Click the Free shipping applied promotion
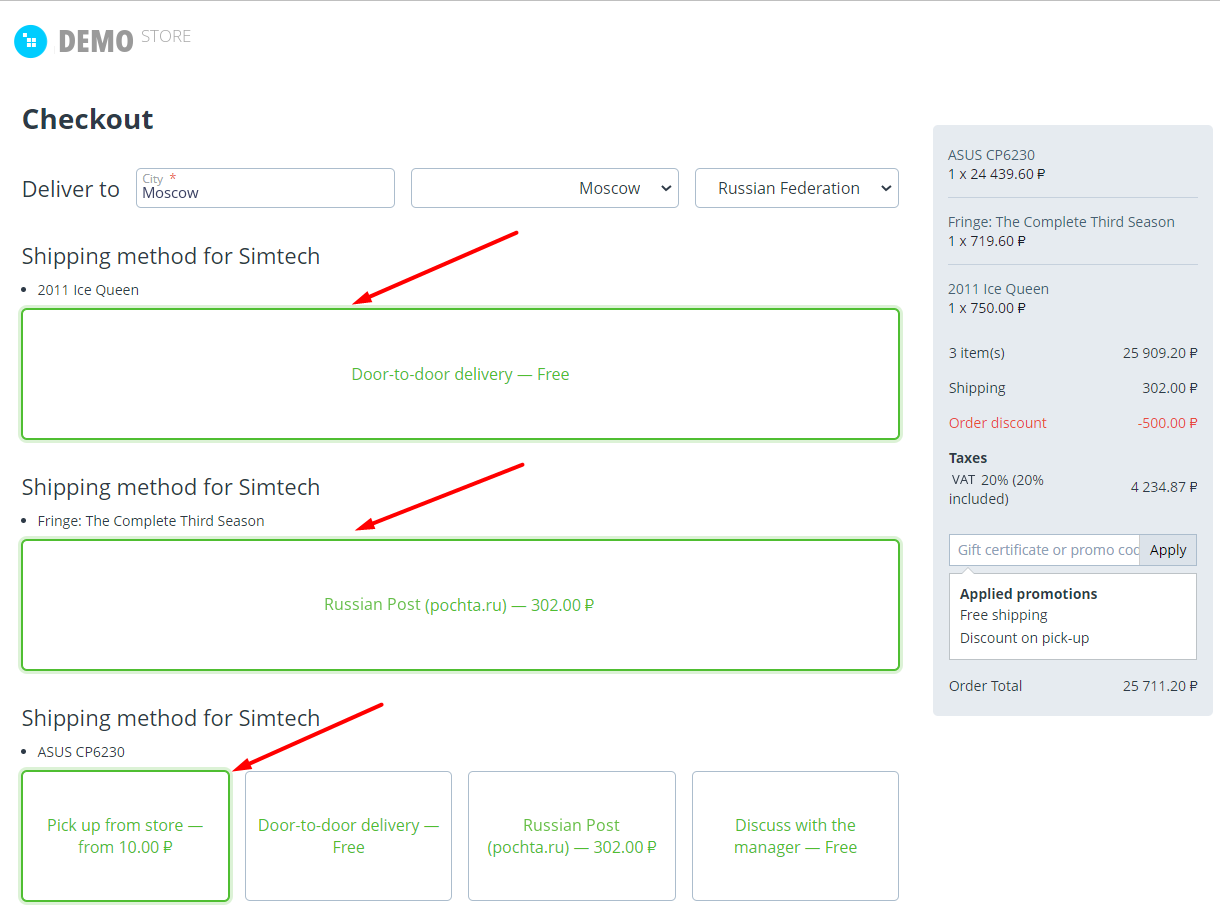 (1004, 615)
